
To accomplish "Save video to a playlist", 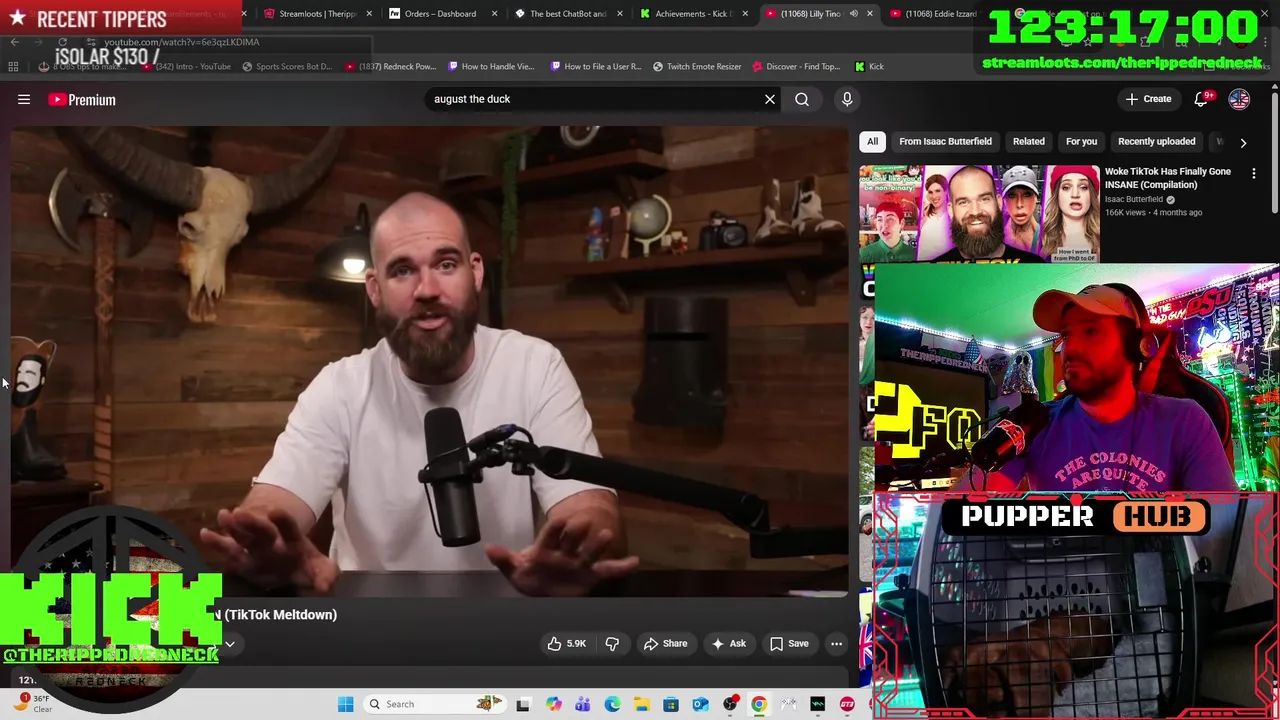I will (x=788, y=644).
